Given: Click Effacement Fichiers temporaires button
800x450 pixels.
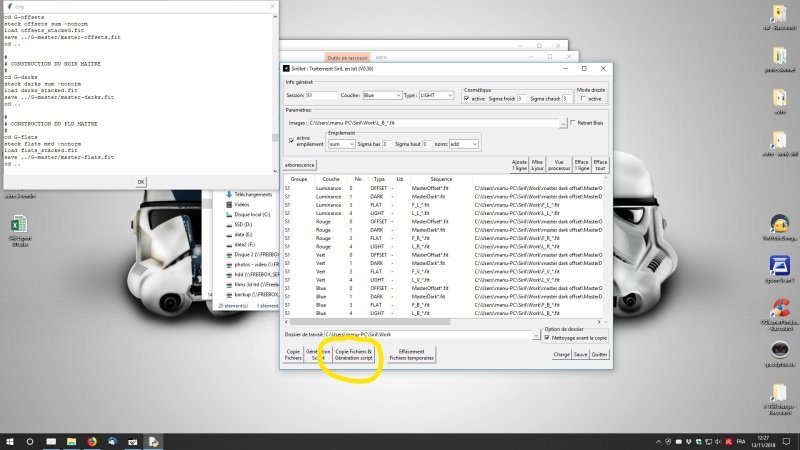Looking at the screenshot, I should click(x=411, y=355).
